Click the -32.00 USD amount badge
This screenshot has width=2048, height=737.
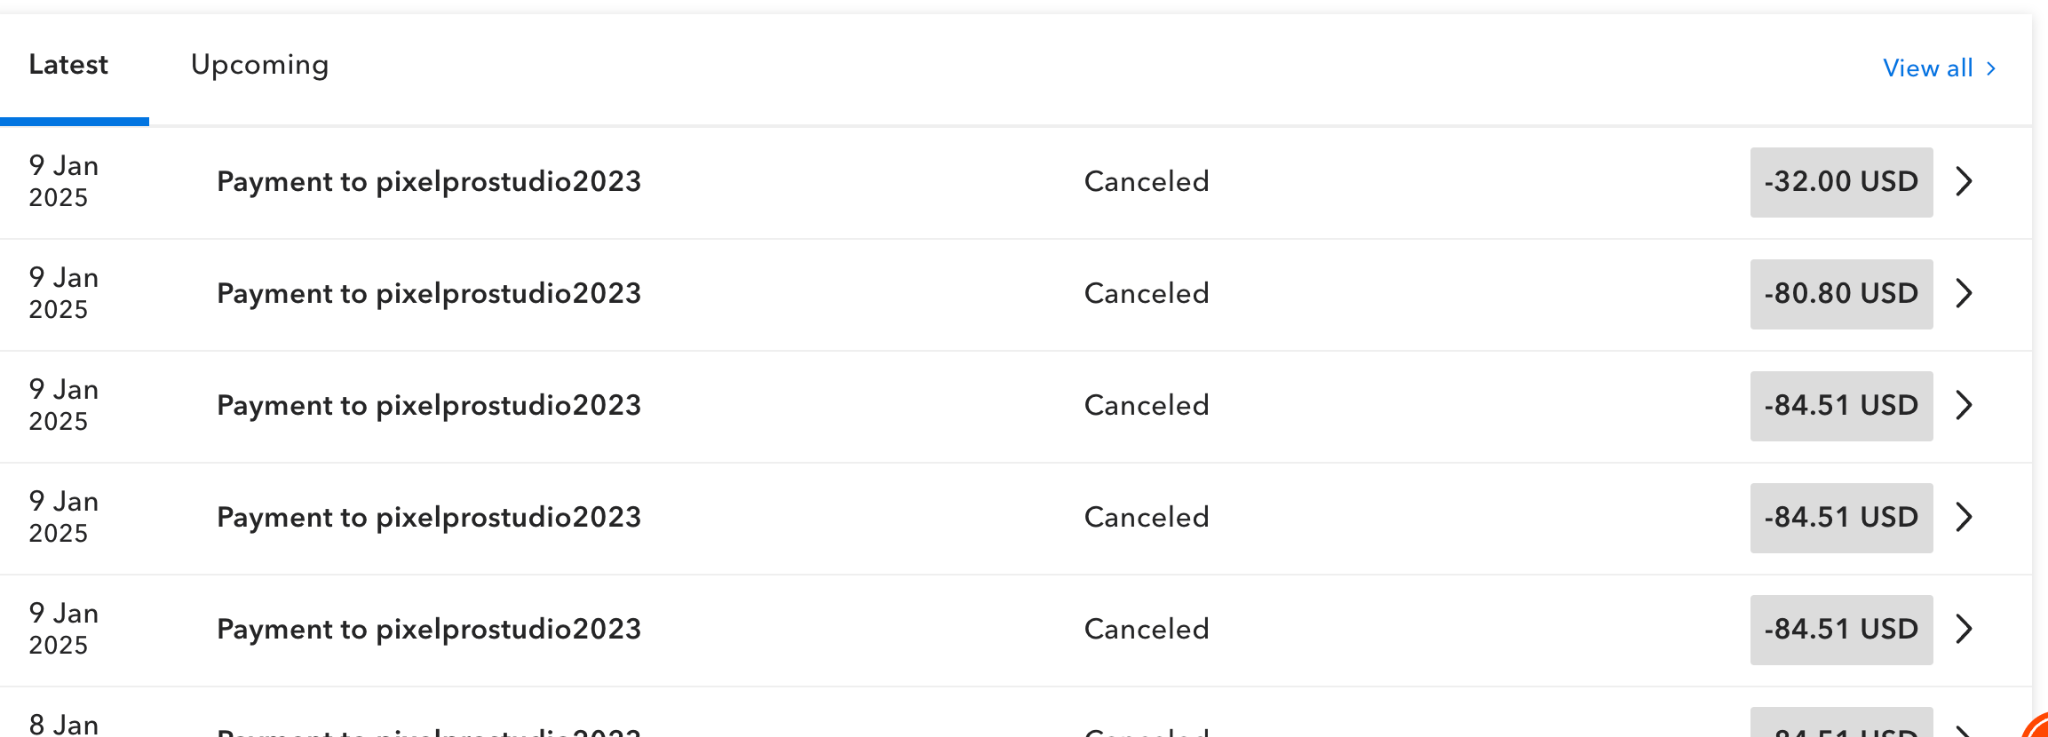point(1840,181)
